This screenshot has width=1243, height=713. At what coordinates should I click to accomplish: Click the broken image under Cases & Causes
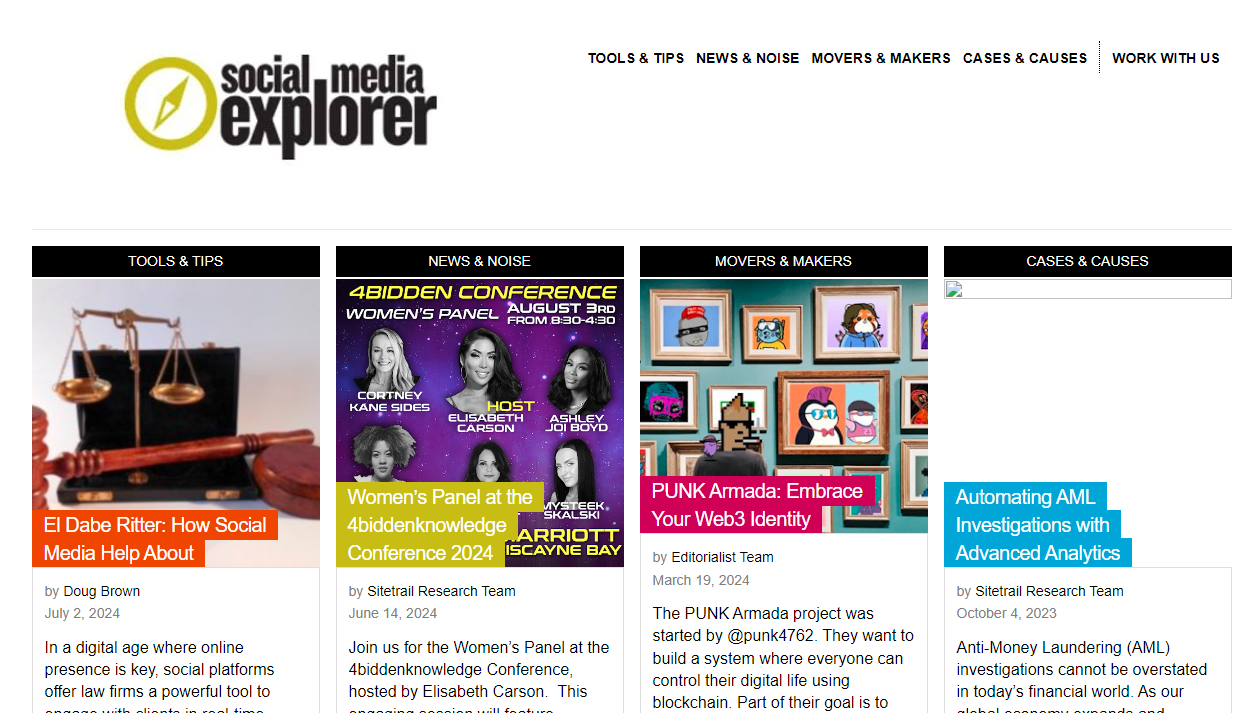(x=1088, y=289)
